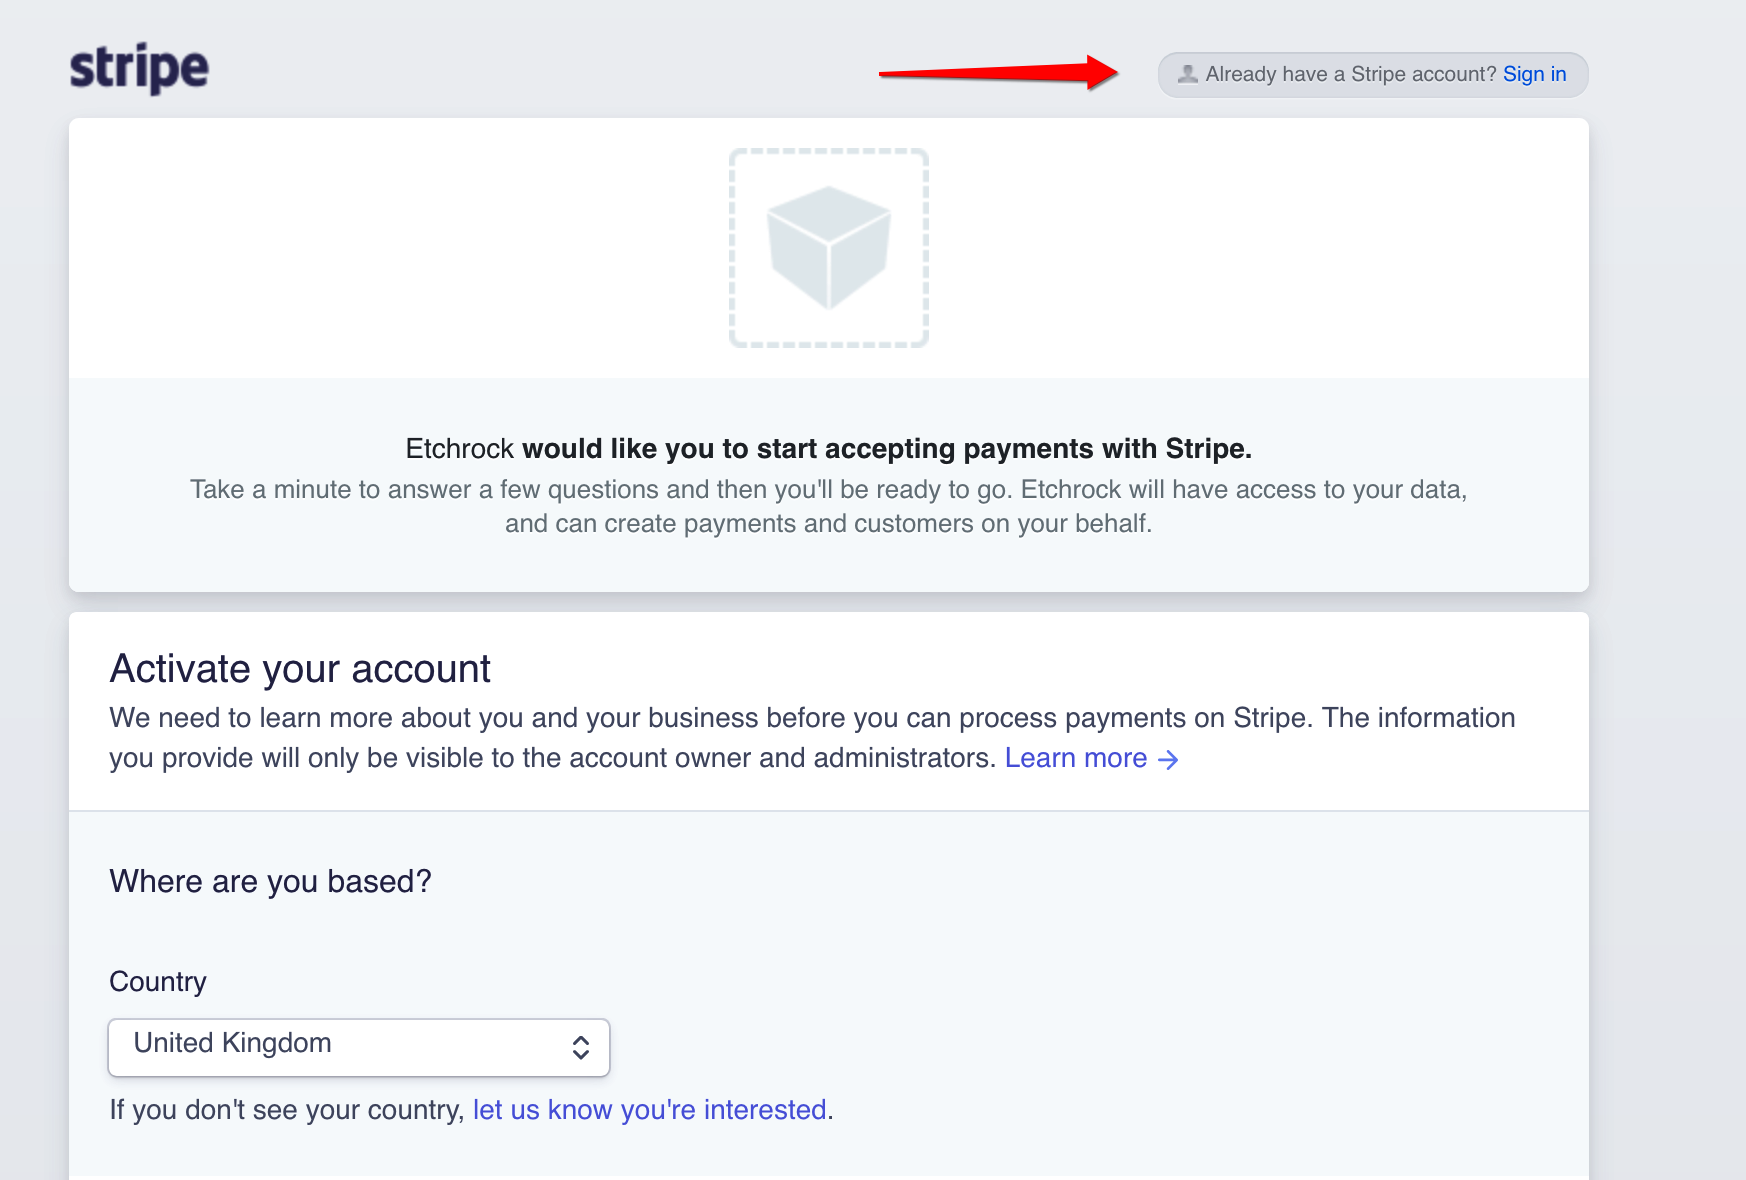
Task: Click "let us know you're interested" link
Action: coord(649,1110)
